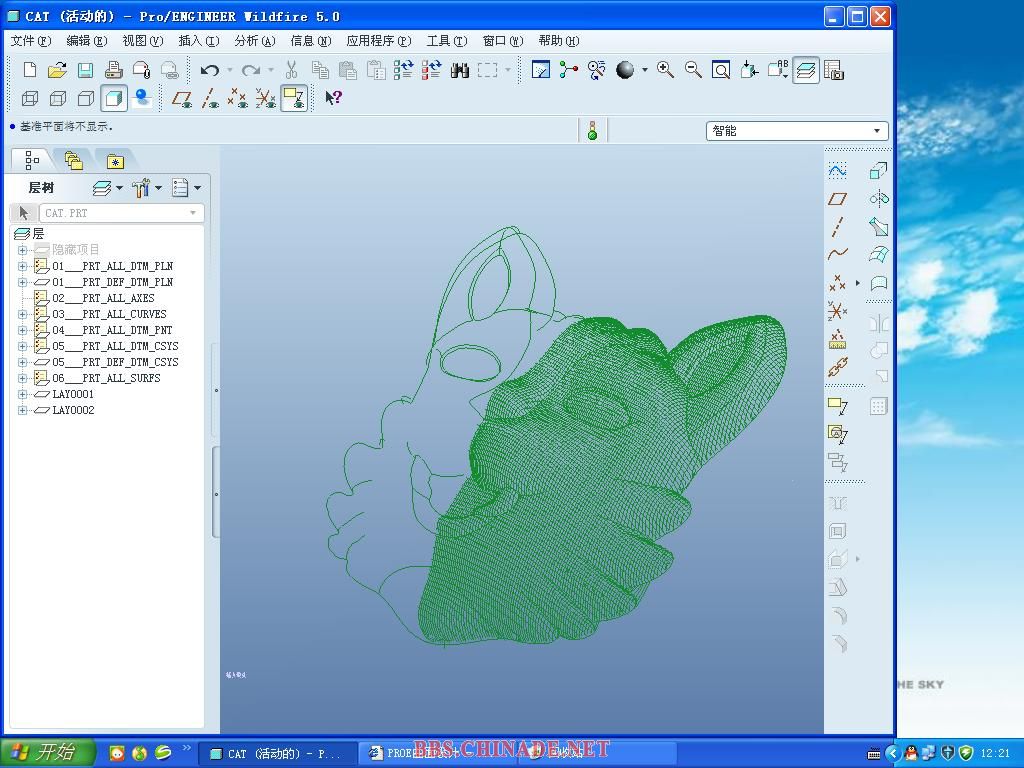Click the PROE taskbar button
Viewport: 1024px width, 768px height.
(438, 754)
